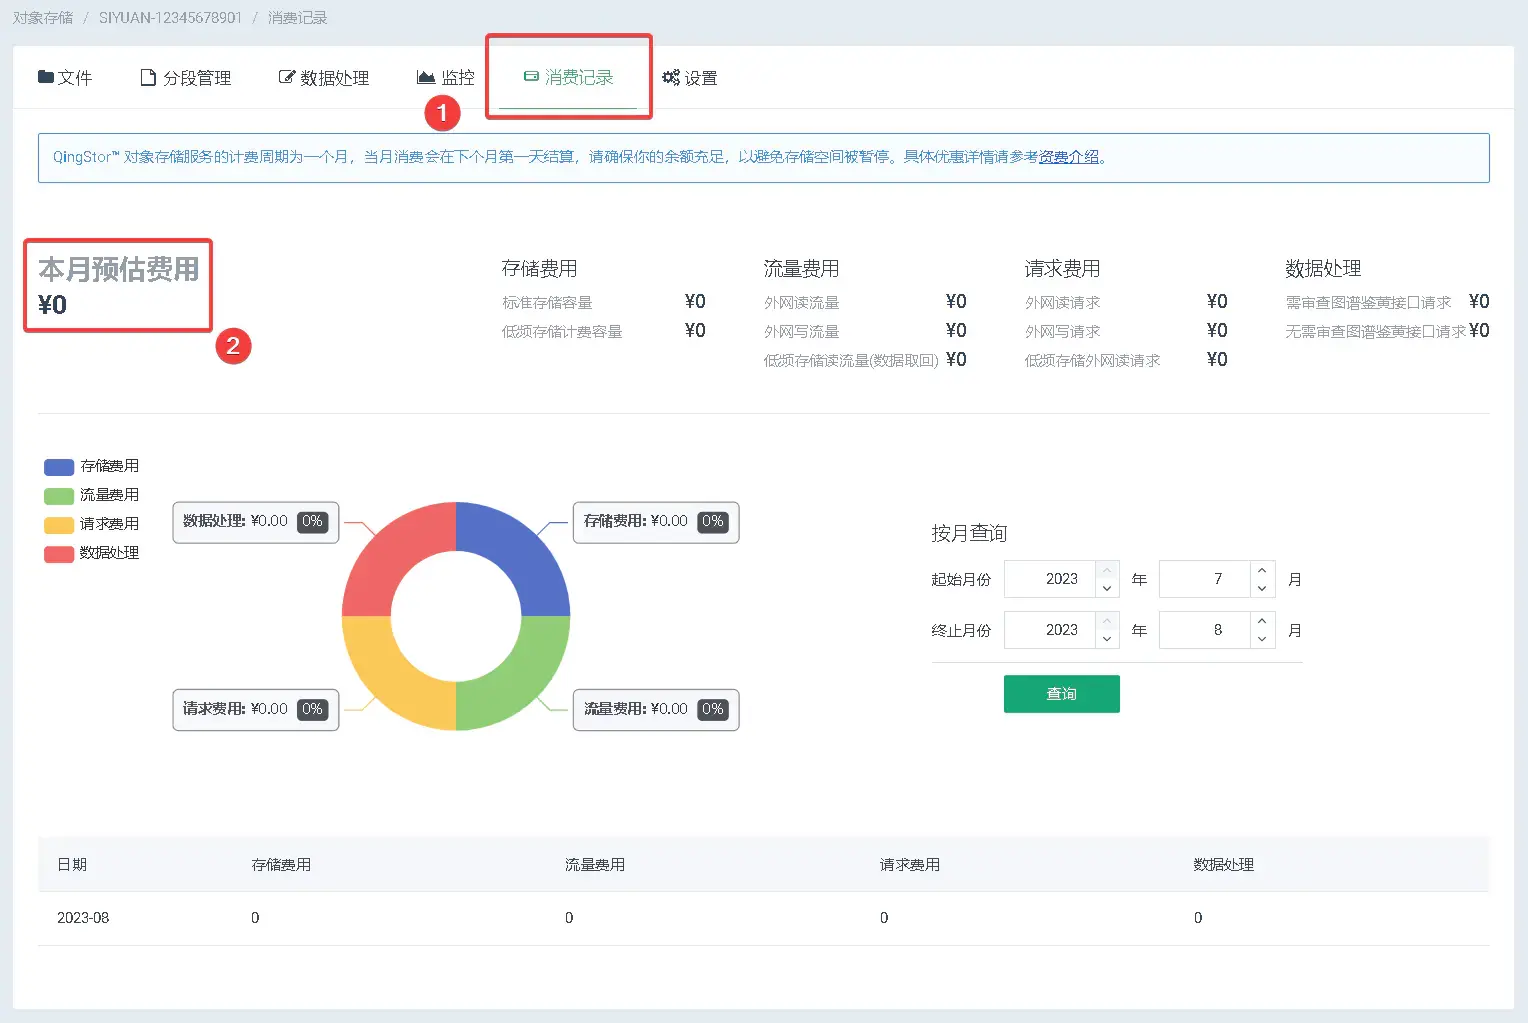Increment the 终止月份 year 2023 stepper
The image size is (1528, 1023).
pyautogui.click(x=1107, y=622)
